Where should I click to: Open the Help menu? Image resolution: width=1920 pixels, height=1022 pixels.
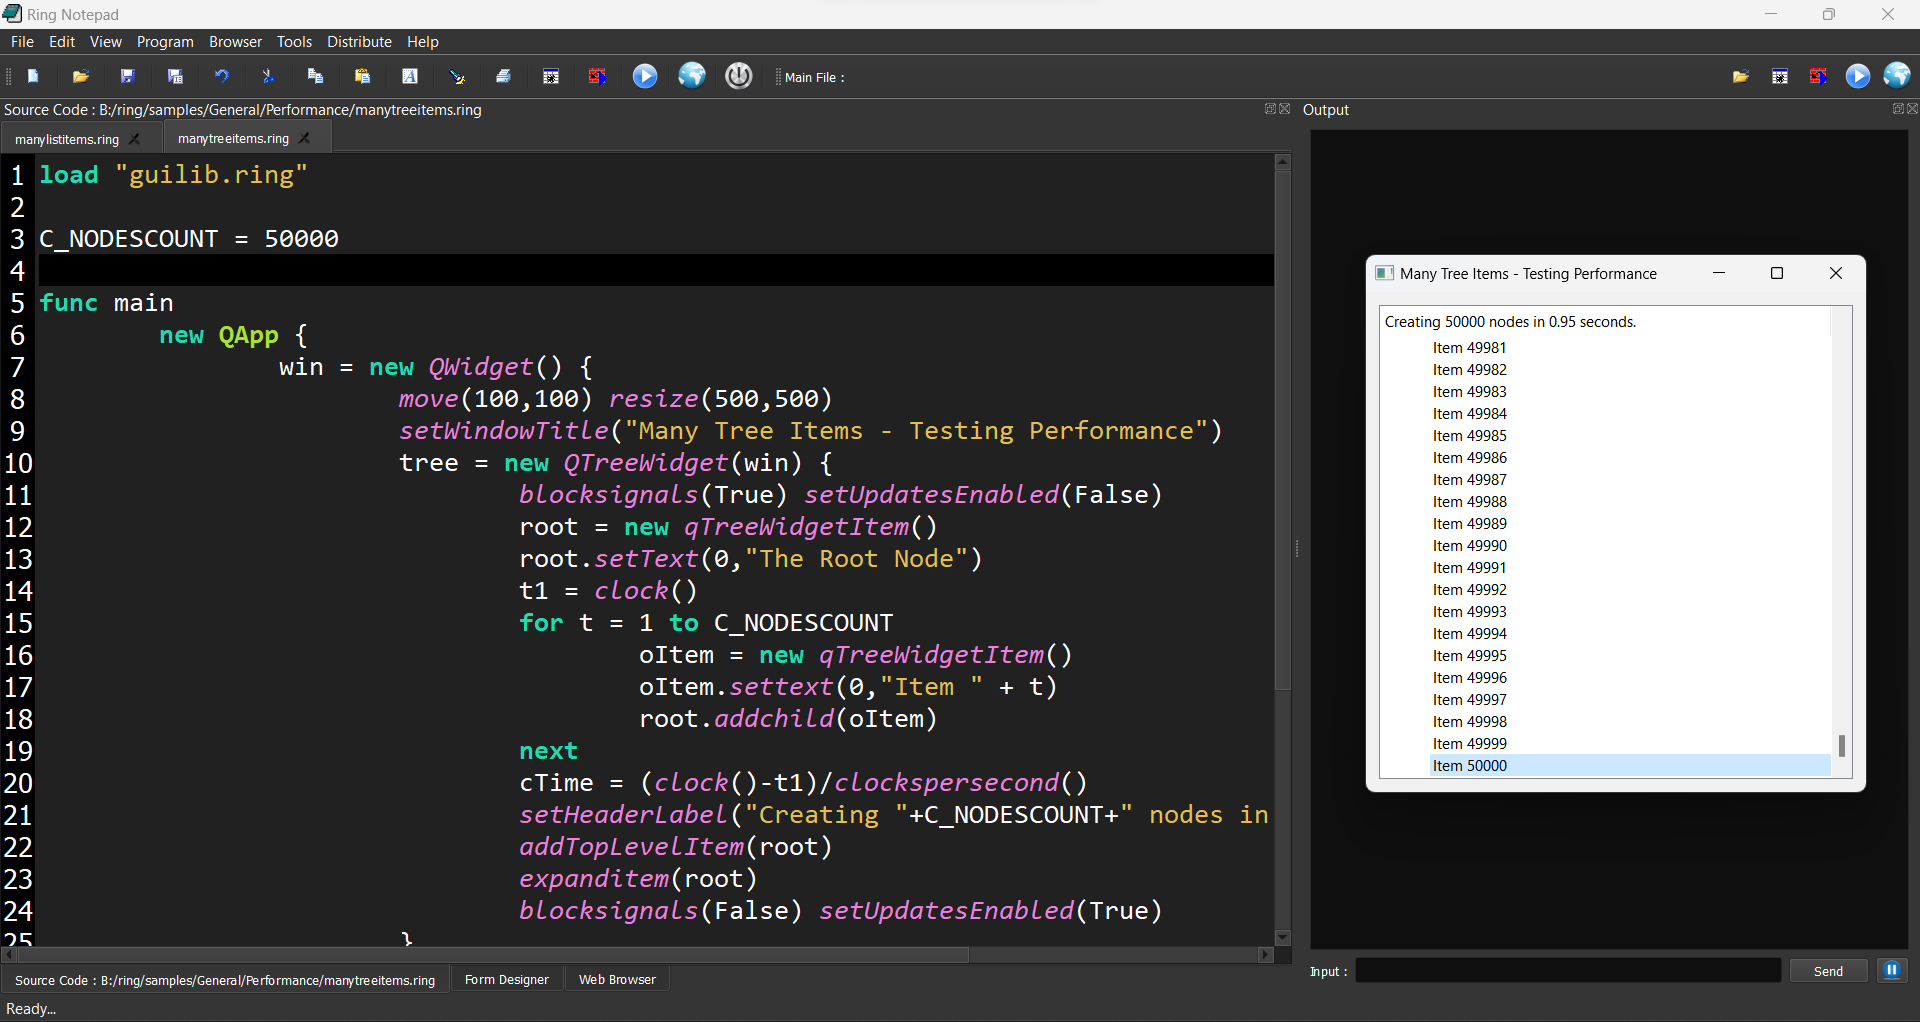point(422,42)
